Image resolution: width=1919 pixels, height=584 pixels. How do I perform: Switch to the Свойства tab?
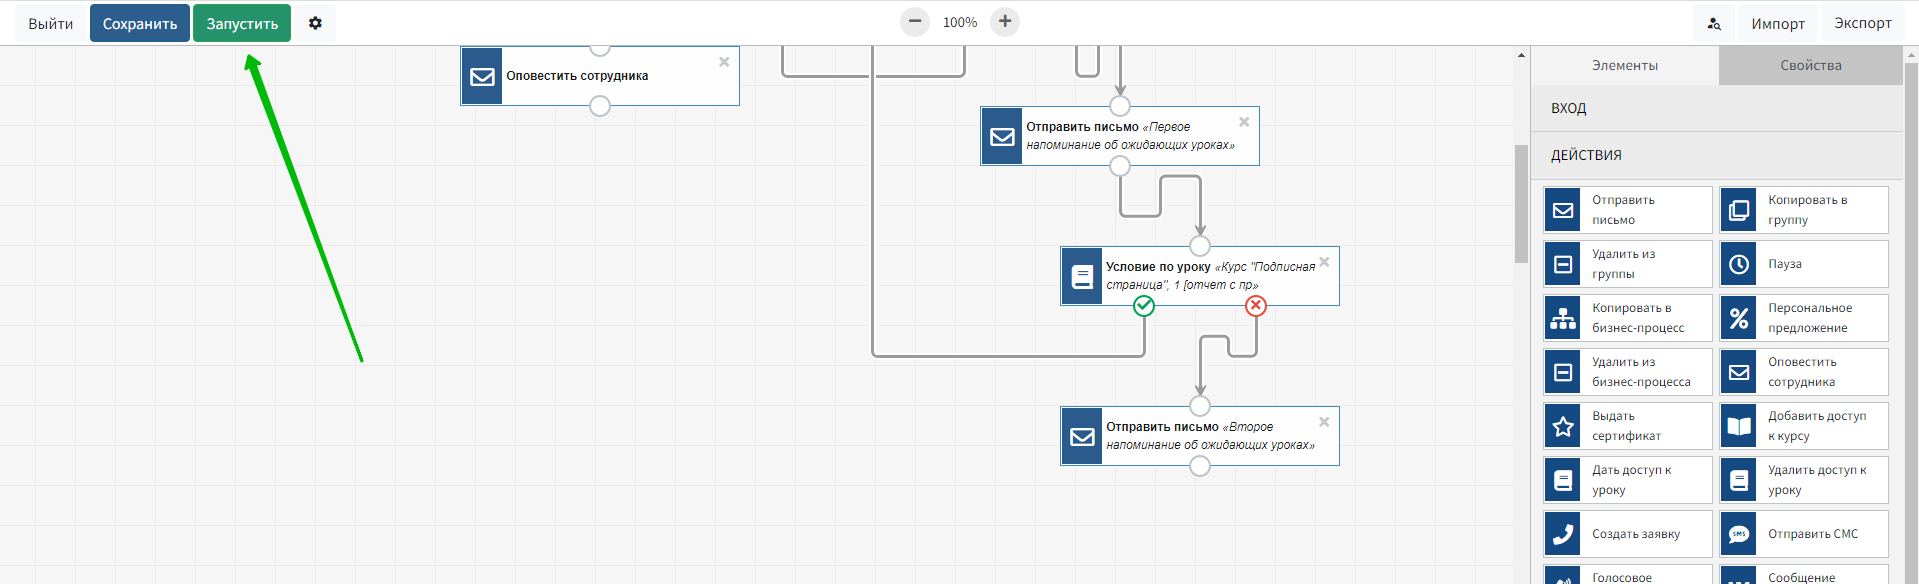[x=1810, y=65]
